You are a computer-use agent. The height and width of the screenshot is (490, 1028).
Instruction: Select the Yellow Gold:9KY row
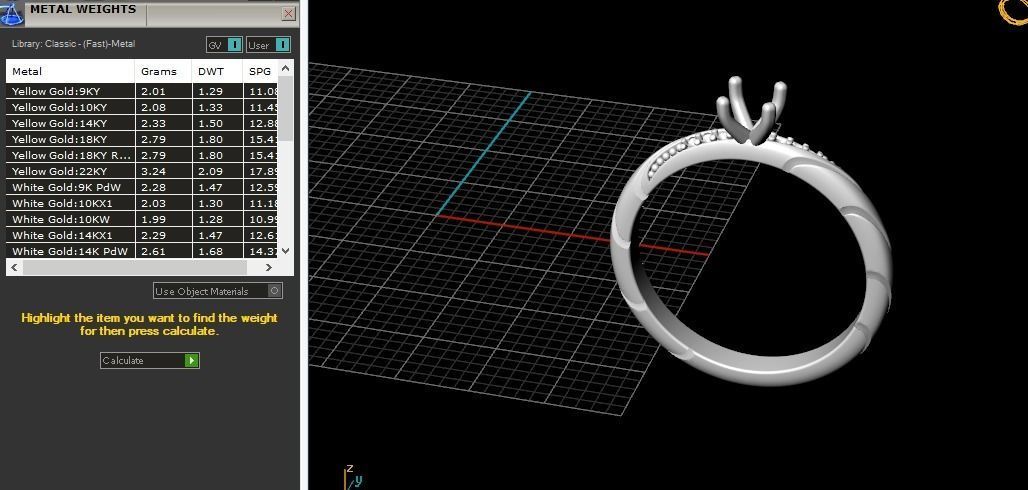(x=142, y=91)
